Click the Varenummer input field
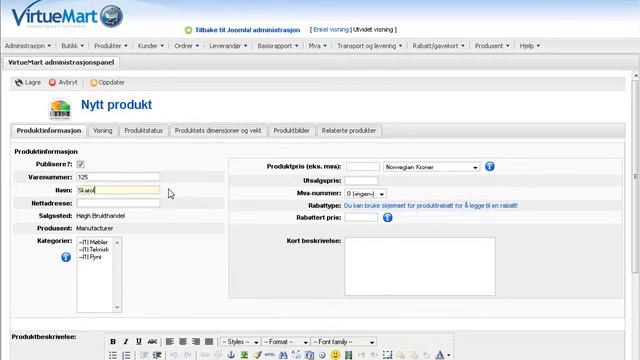Image resolution: width=640 pixels, height=360 pixels. [118, 177]
